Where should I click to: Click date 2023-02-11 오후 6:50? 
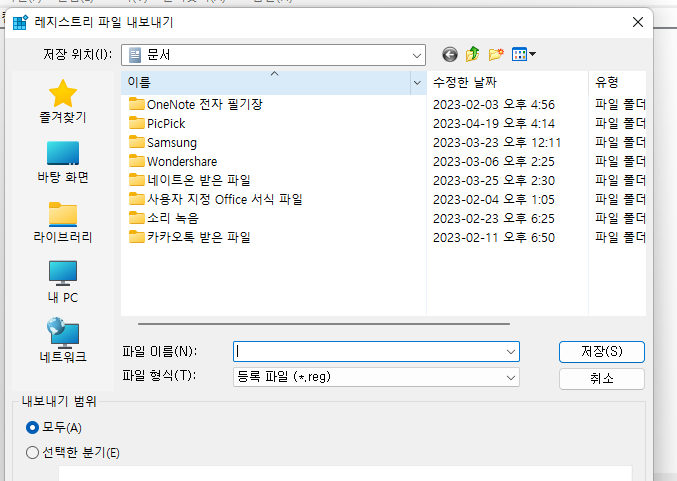pos(494,237)
